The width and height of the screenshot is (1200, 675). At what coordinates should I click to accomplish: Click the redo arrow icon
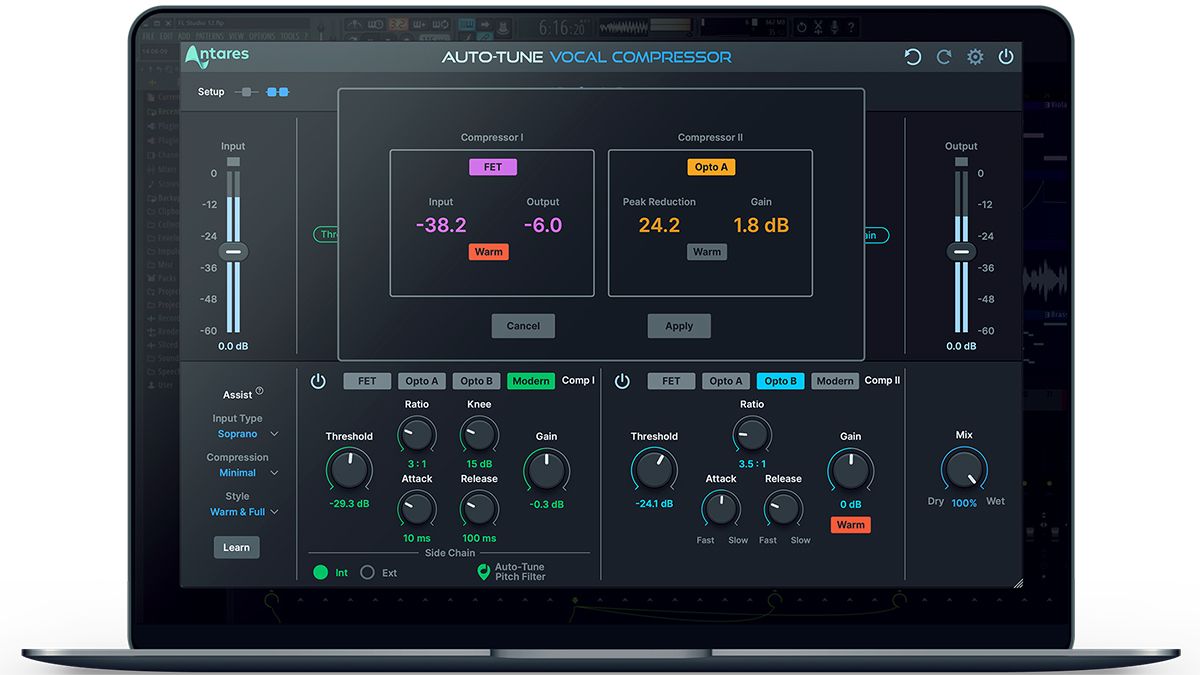click(943, 57)
